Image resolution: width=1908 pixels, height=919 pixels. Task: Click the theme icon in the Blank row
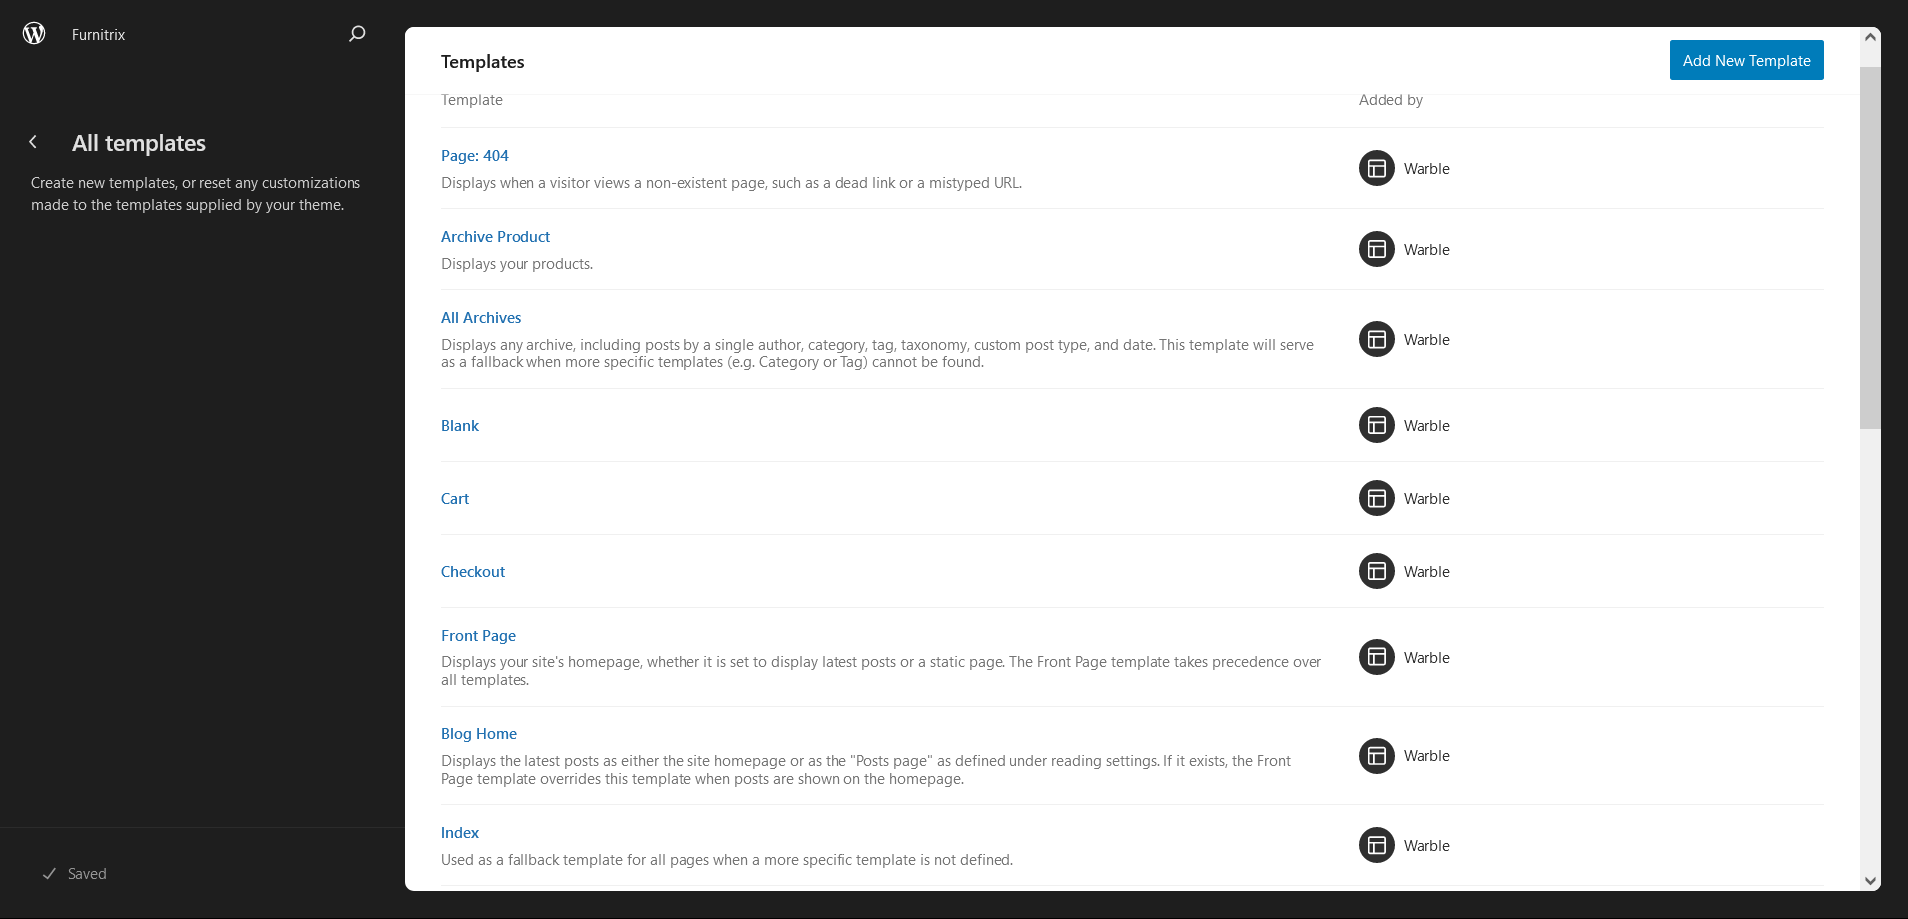click(1376, 425)
